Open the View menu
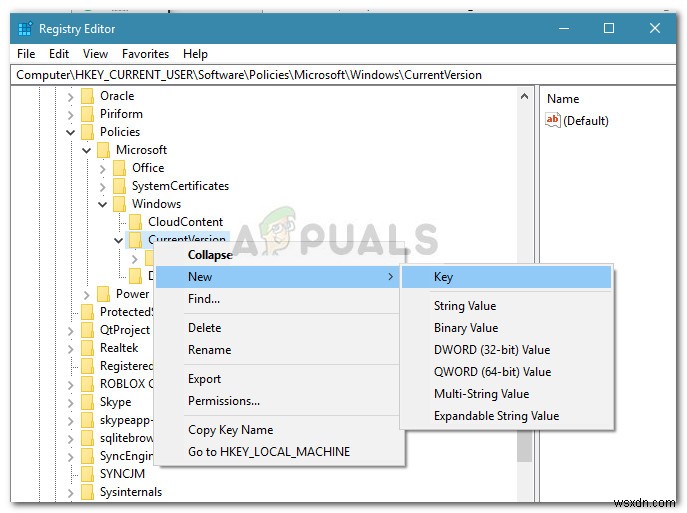This screenshot has height=513, width=687. coord(95,54)
